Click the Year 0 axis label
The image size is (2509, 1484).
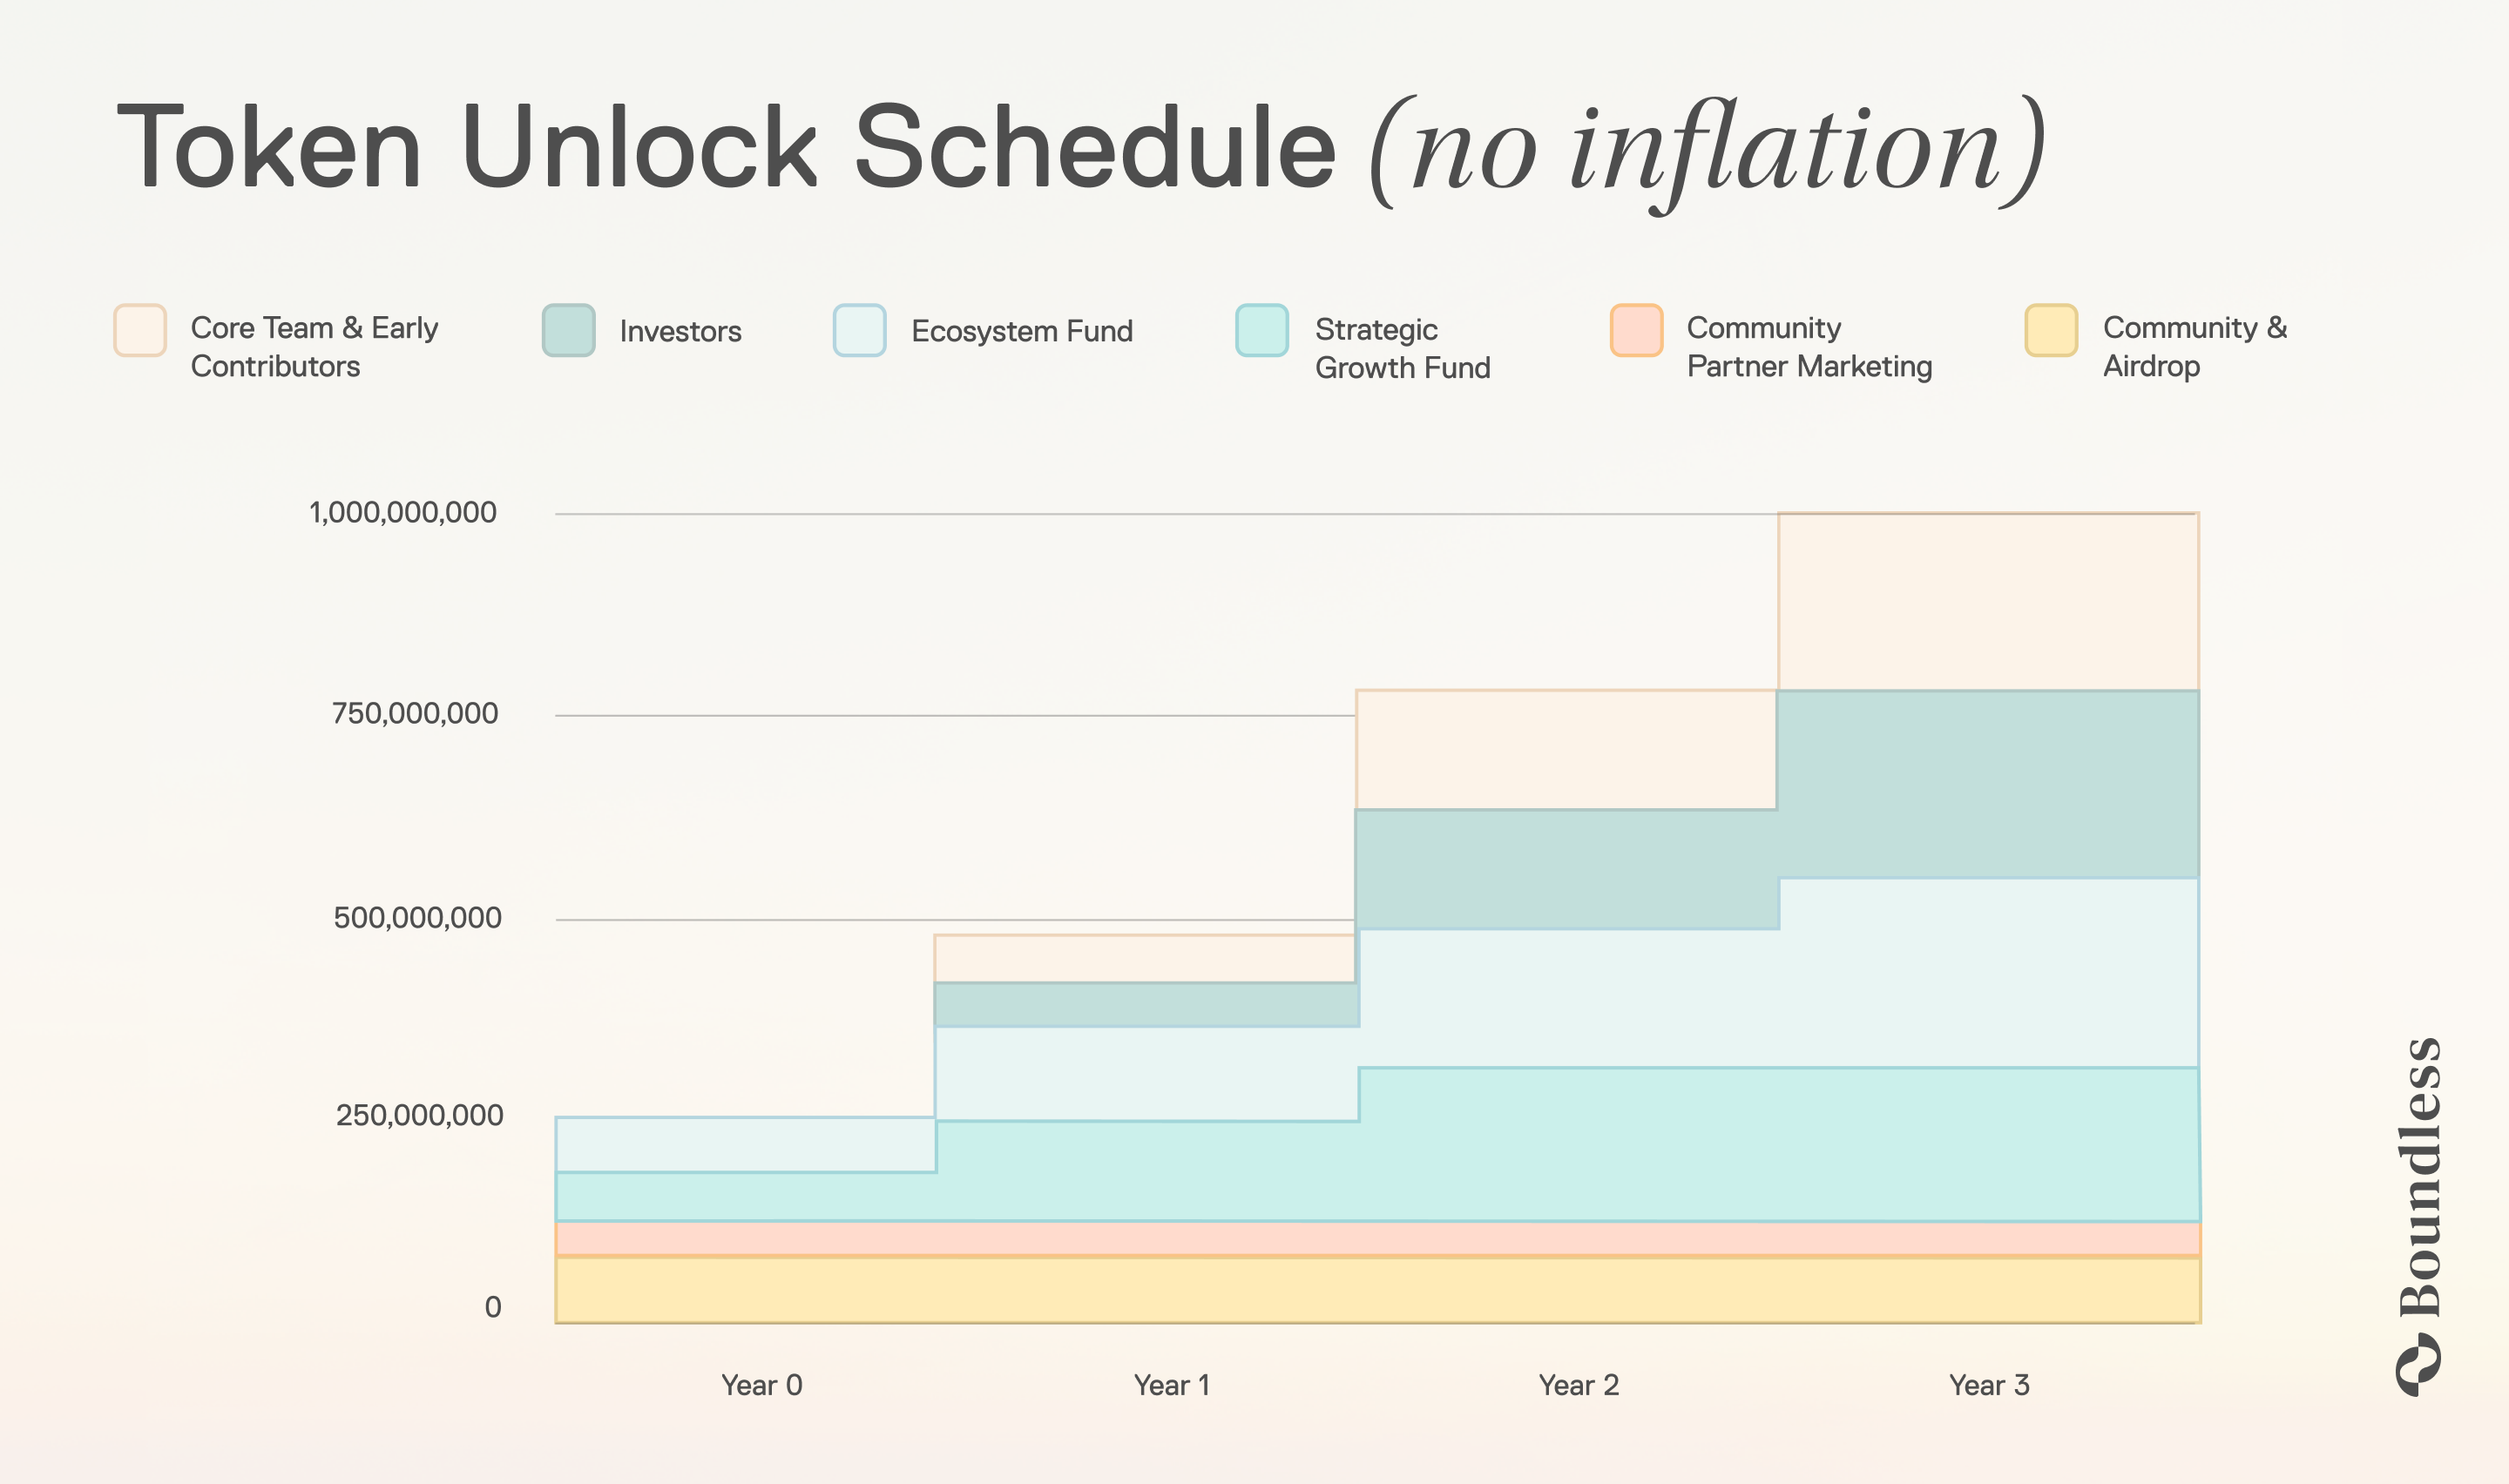(x=761, y=1385)
